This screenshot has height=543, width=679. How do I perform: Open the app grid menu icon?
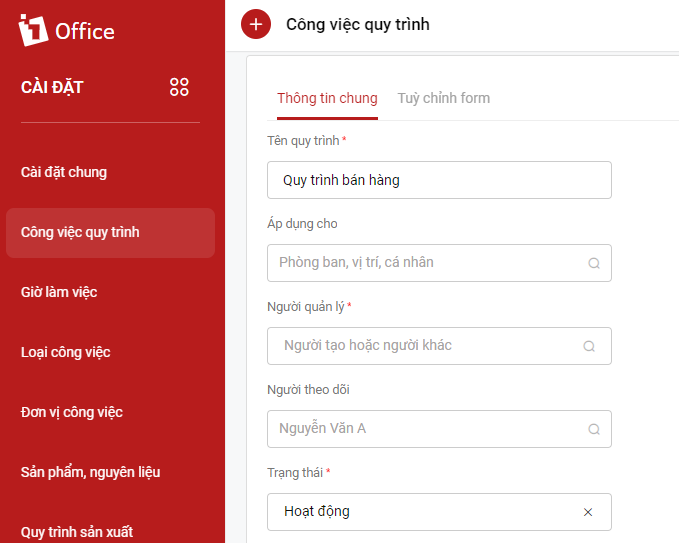(x=179, y=87)
